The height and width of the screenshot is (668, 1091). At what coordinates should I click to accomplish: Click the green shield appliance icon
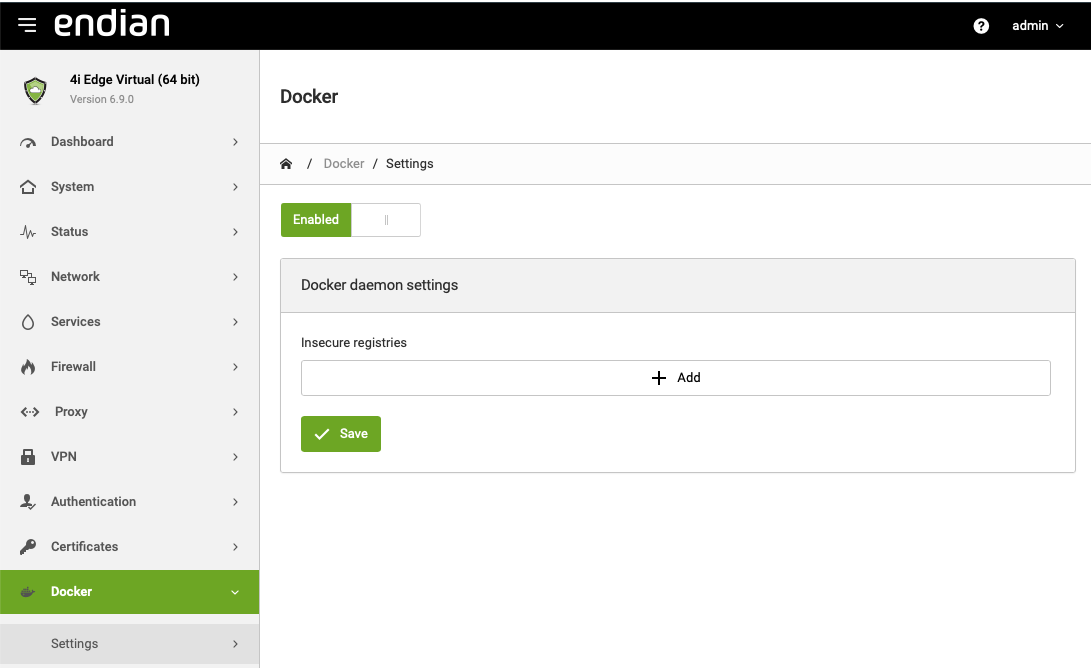tap(35, 90)
